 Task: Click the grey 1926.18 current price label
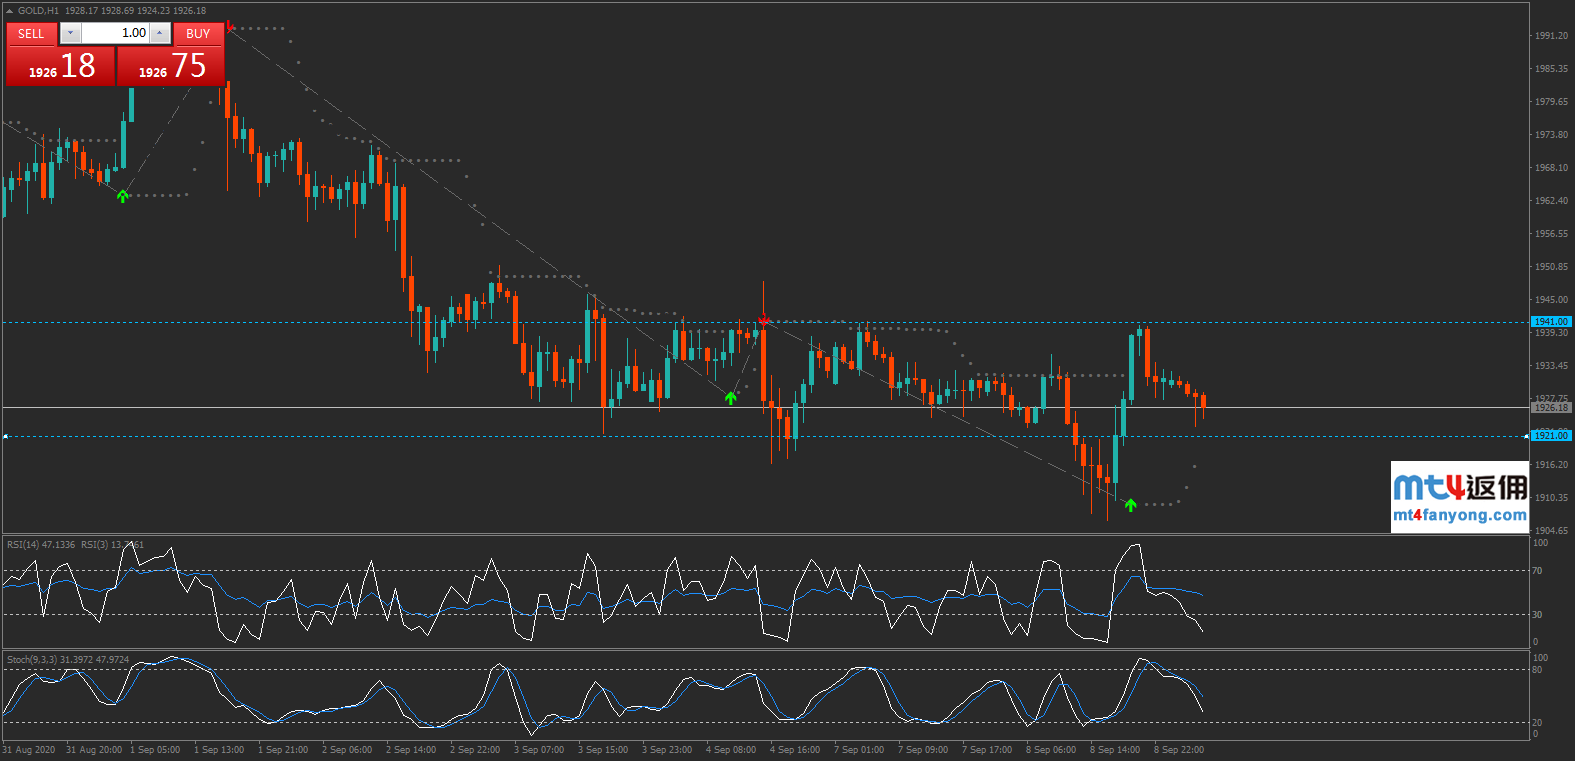pos(1551,408)
